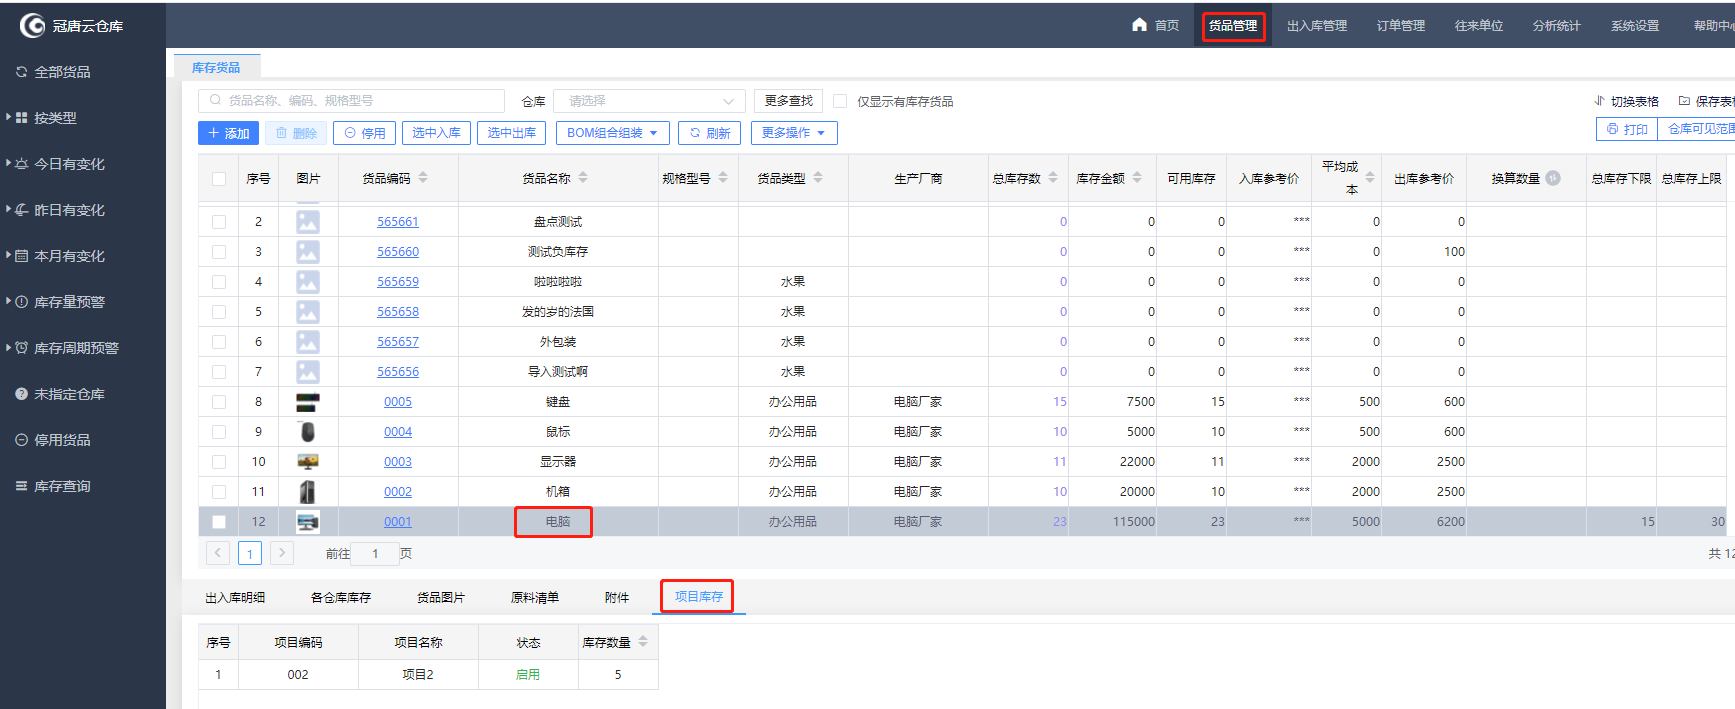Open 全部货品 in sidebar
This screenshot has width=1735, height=709.
coord(62,72)
